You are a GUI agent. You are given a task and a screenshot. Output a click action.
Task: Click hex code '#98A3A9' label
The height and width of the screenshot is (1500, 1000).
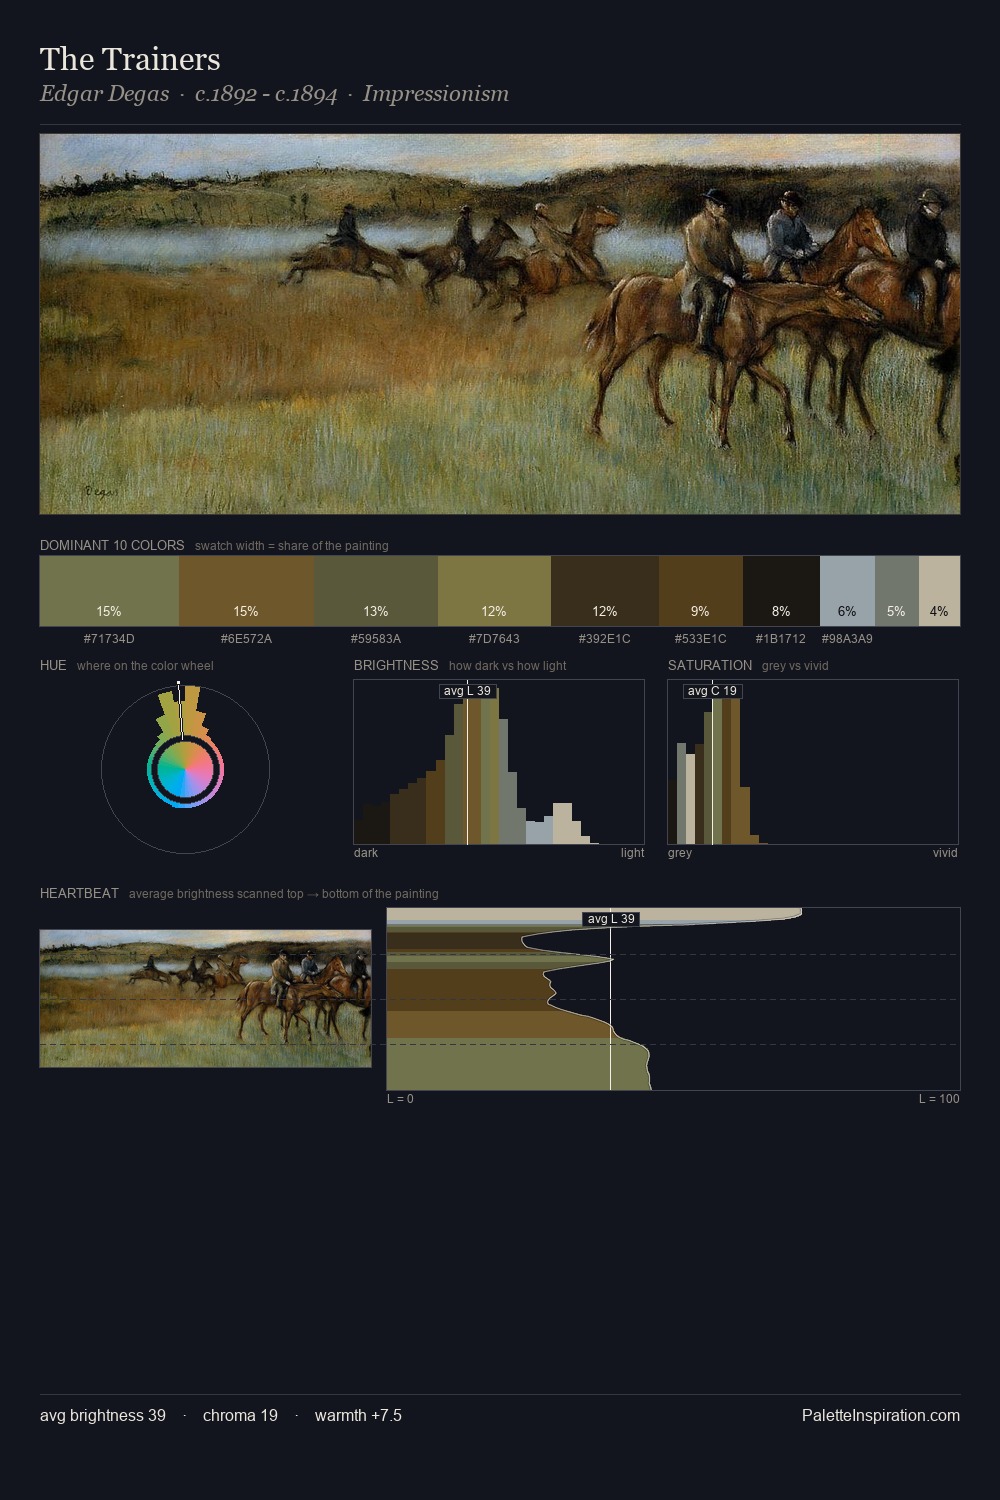click(x=847, y=638)
